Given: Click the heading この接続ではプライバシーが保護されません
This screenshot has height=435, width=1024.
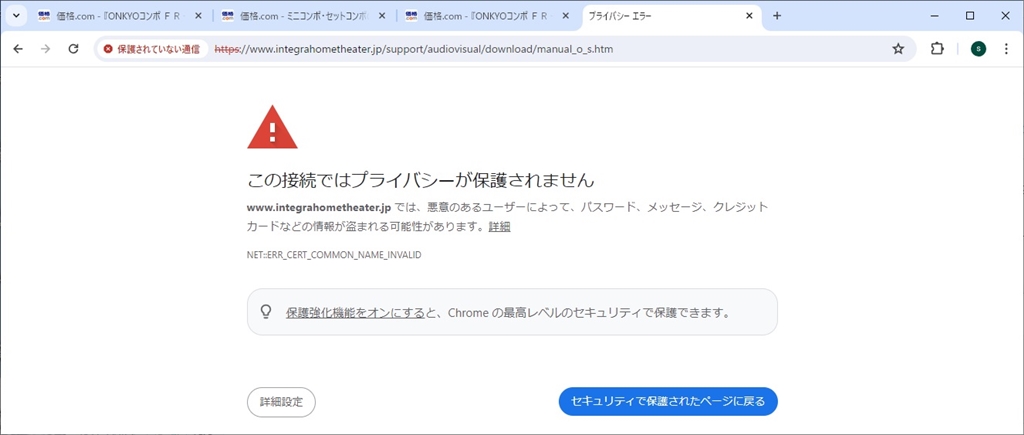Looking at the screenshot, I should 421,180.
